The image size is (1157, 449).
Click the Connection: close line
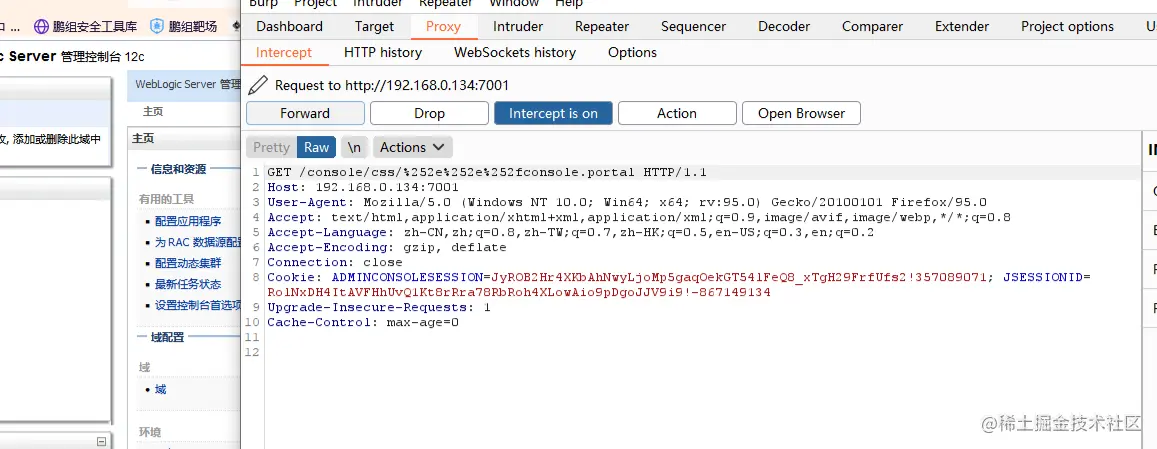[335, 262]
